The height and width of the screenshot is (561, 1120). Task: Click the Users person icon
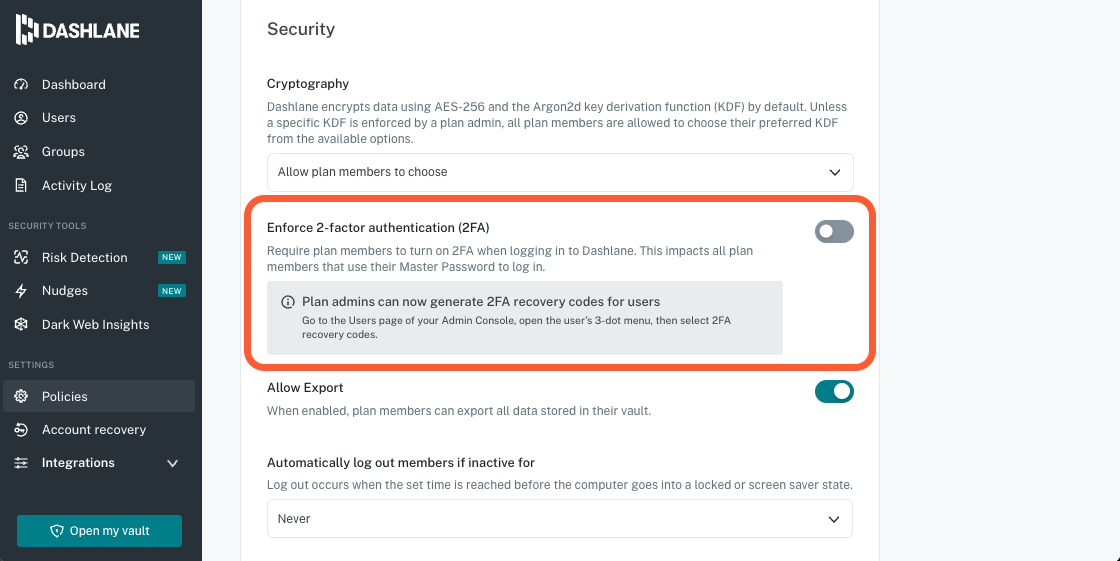pyautogui.click(x=21, y=118)
